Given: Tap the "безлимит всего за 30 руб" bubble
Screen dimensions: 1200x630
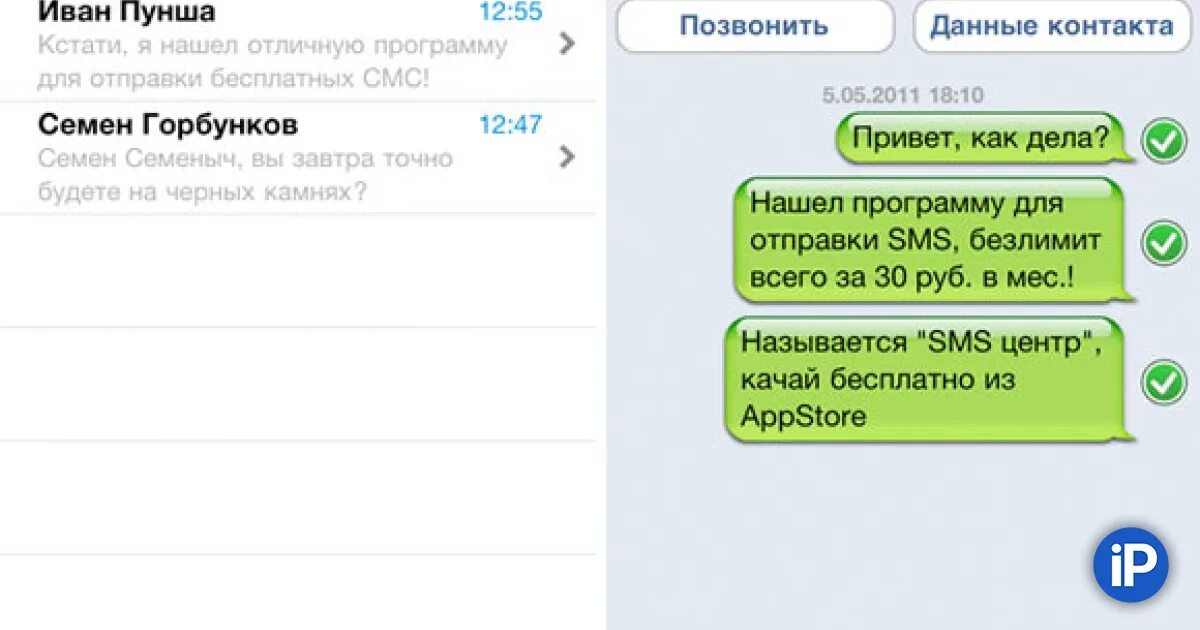Looking at the screenshot, I should pos(935,240).
